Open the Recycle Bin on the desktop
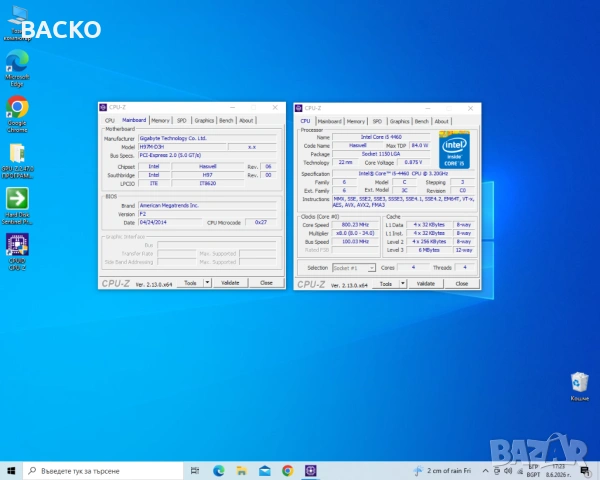The height and width of the screenshot is (480, 600). click(579, 386)
